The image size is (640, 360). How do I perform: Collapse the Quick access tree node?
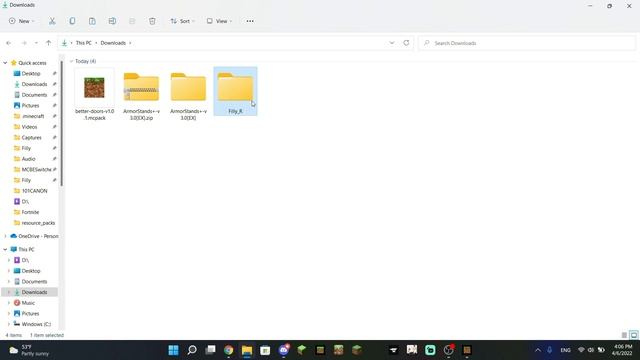click(5, 63)
